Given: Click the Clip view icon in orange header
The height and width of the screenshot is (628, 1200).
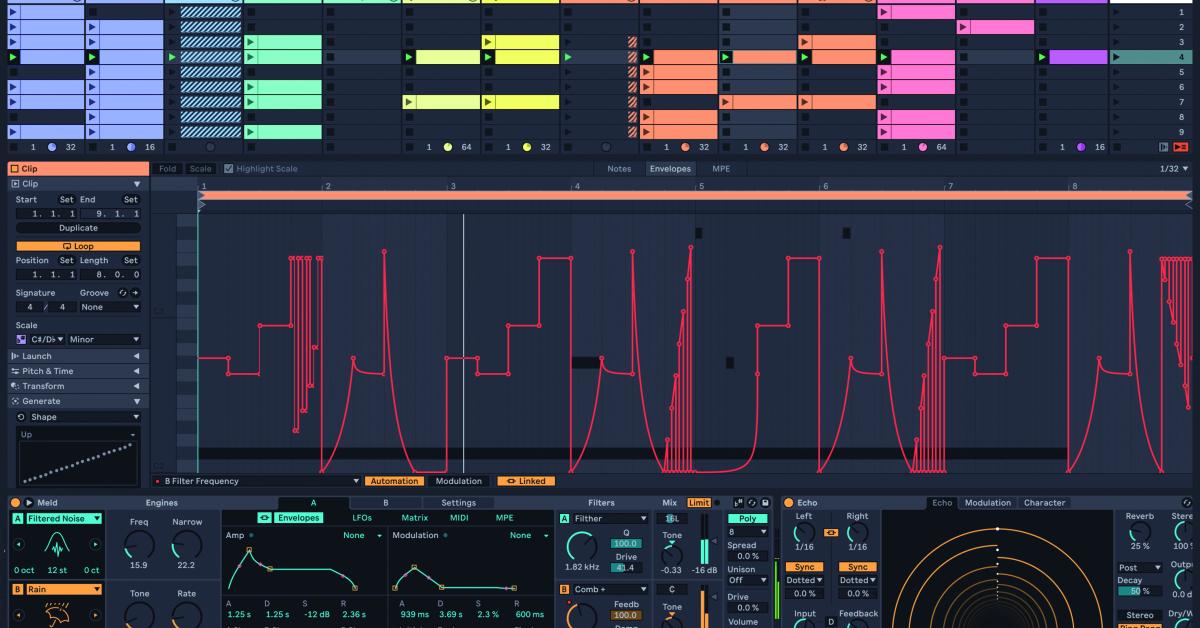Looking at the screenshot, I should [15, 169].
